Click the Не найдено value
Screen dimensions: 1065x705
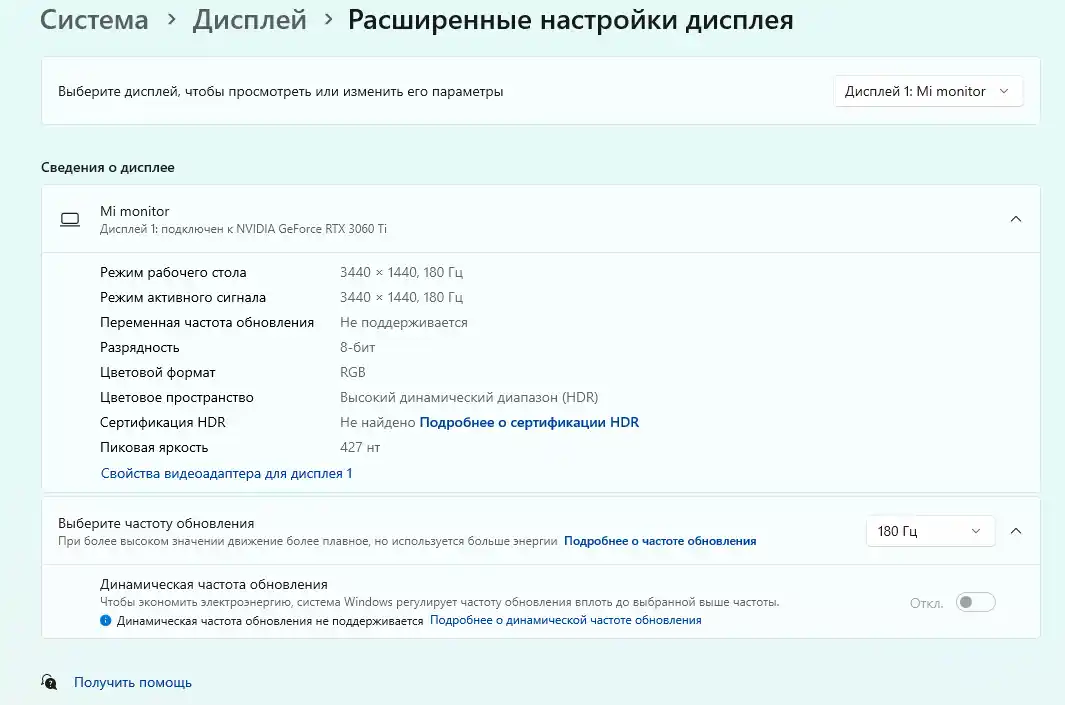pyautogui.click(x=378, y=422)
